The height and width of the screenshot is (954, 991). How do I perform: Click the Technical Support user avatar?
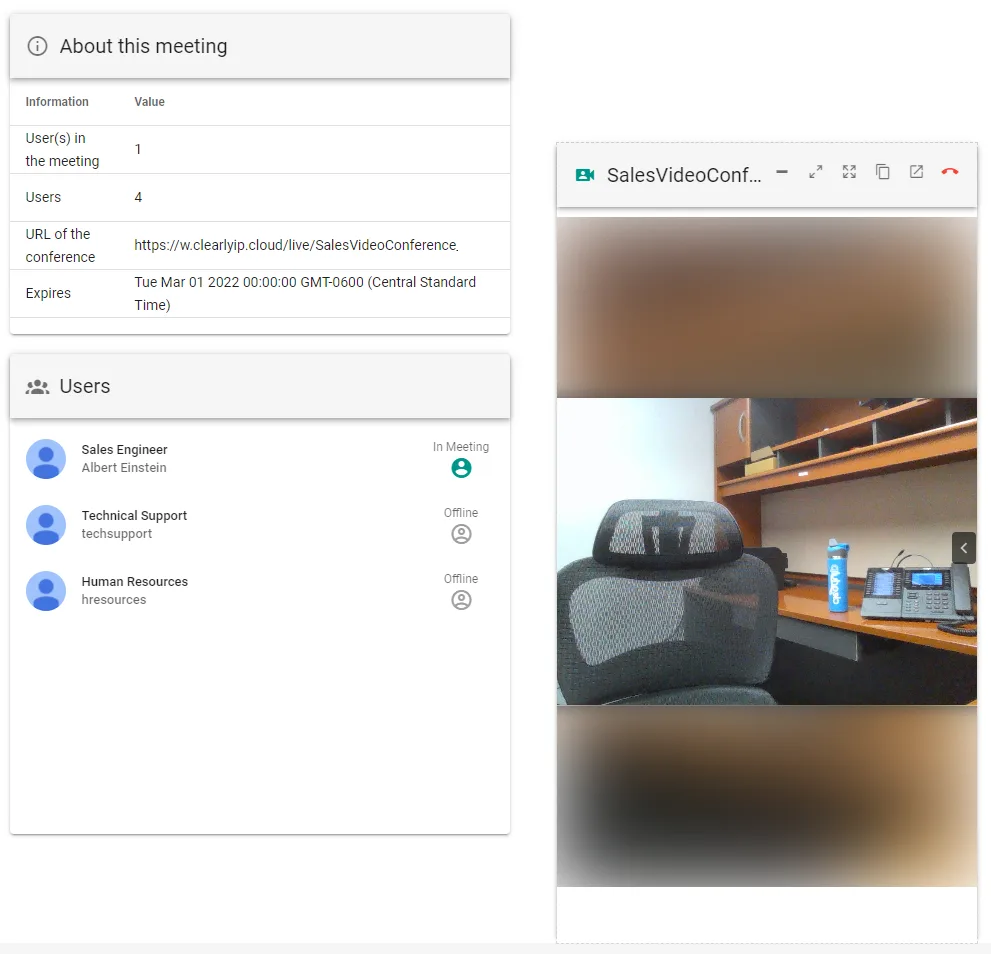pyautogui.click(x=46, y=525)
